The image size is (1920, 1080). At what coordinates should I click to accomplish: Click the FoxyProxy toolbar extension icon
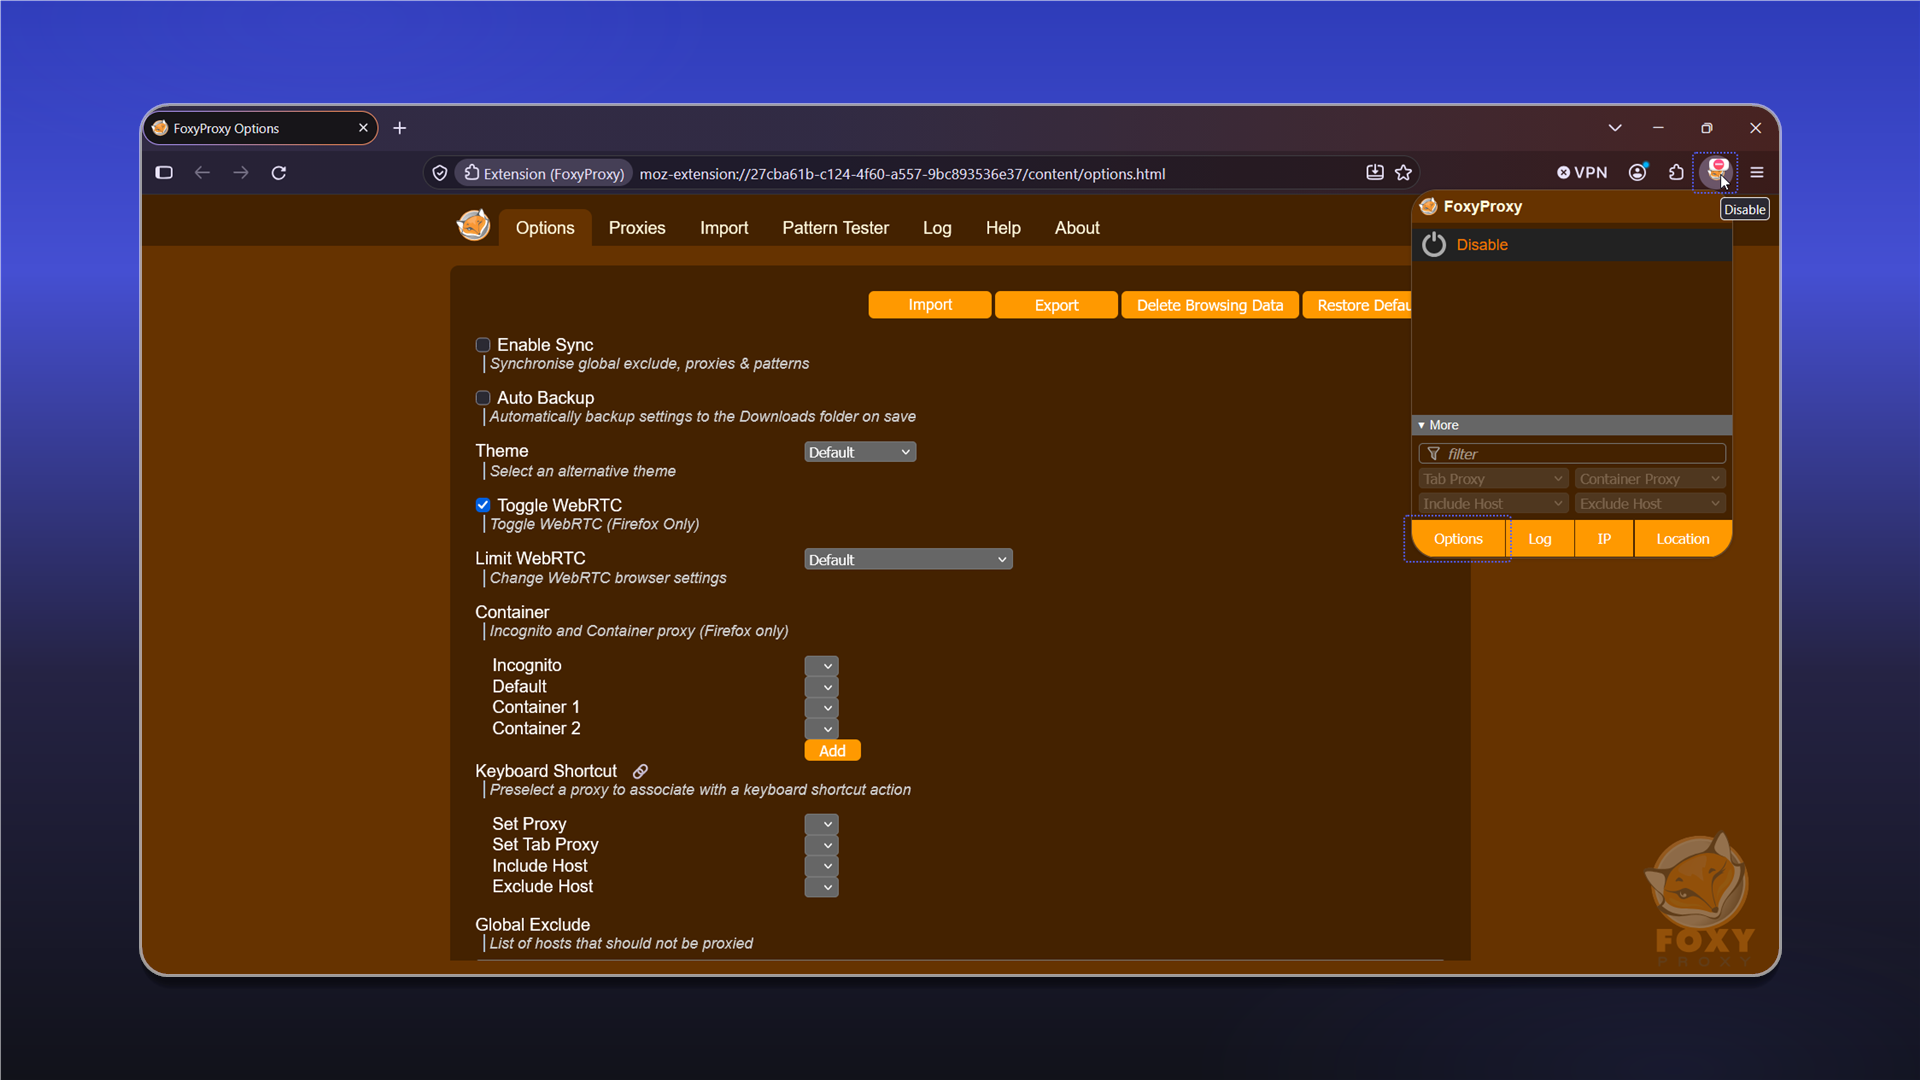tap(1716, 173)
